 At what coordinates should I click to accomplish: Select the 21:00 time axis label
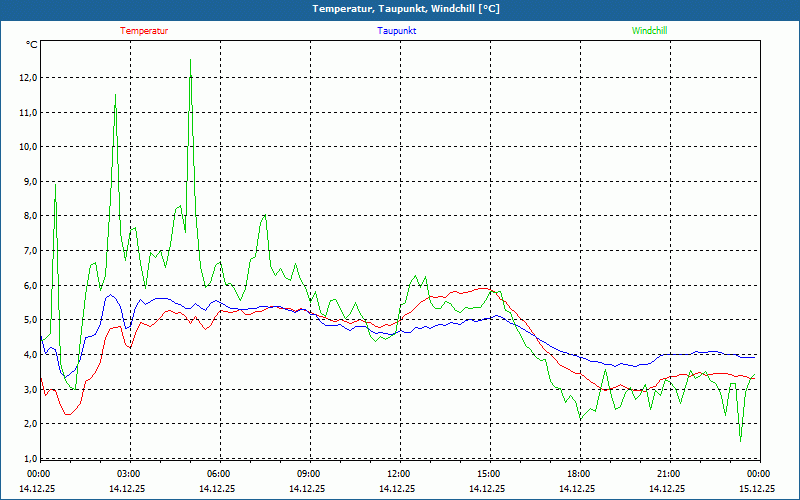tap(668, 474)
